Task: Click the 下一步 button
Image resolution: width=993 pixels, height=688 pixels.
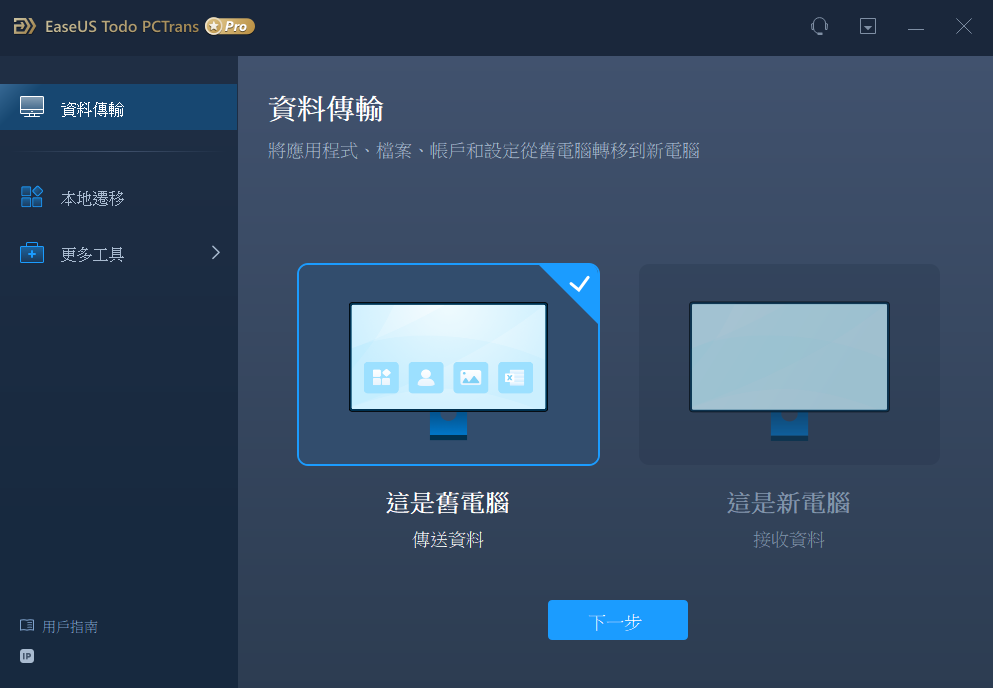Action: pyautogui.click(x=617, y=620)
